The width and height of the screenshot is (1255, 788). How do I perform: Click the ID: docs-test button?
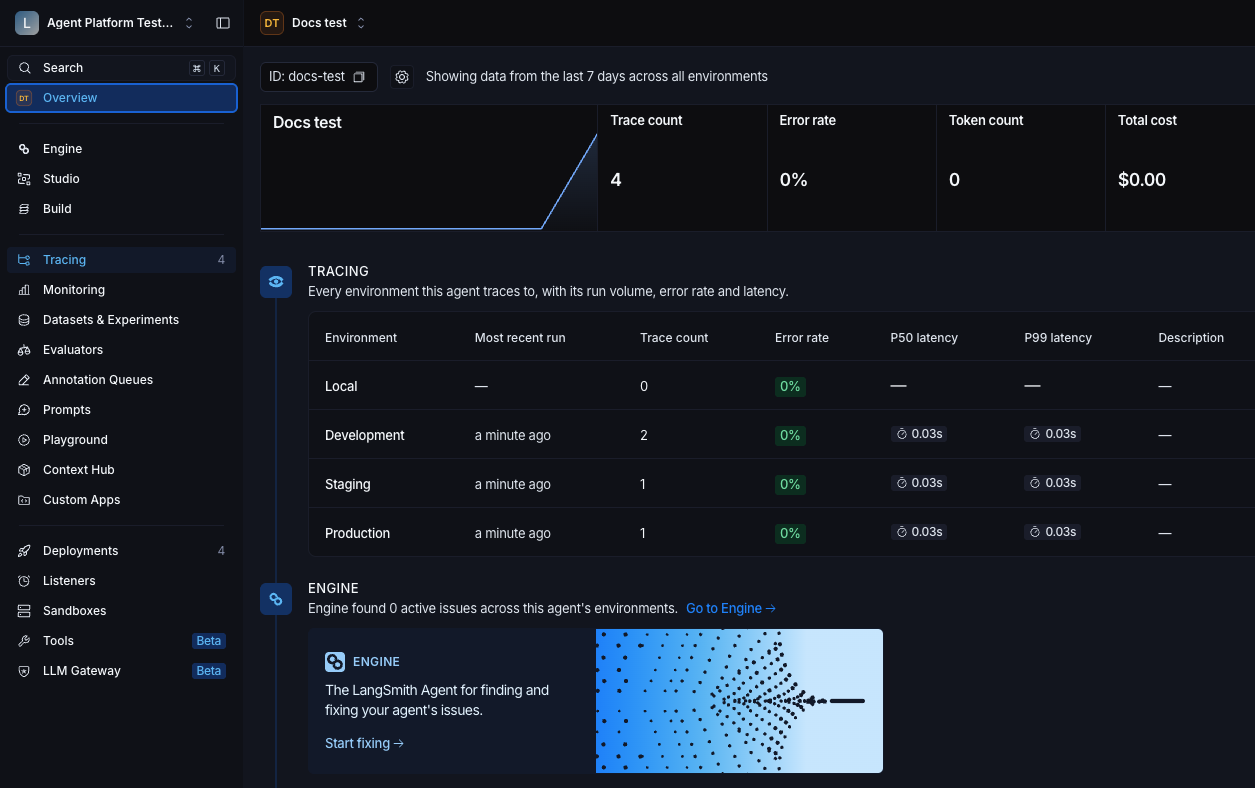[319, 77]
